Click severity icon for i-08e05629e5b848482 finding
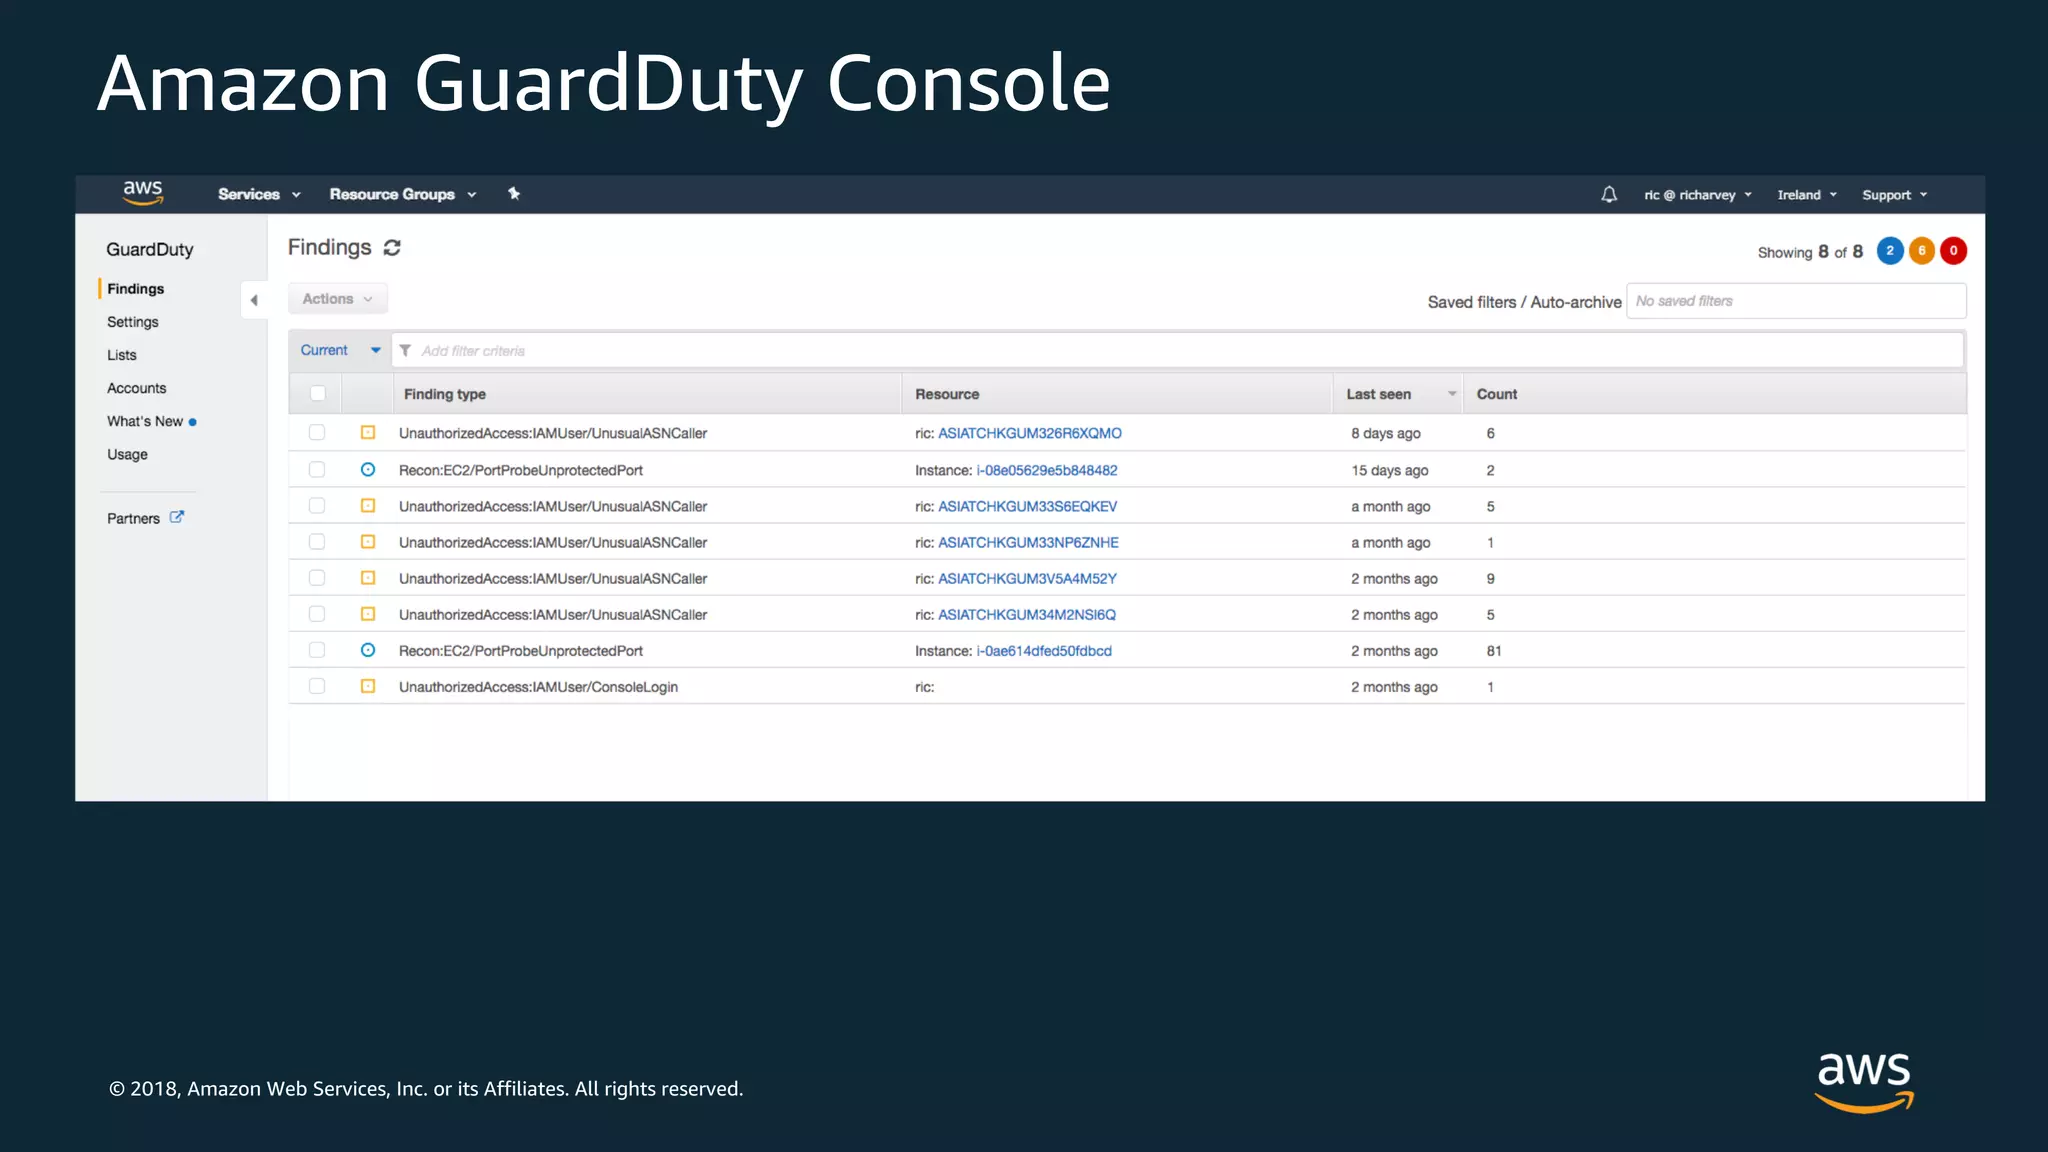This screenshot has height=1152, width=2048. coord(368,470)
